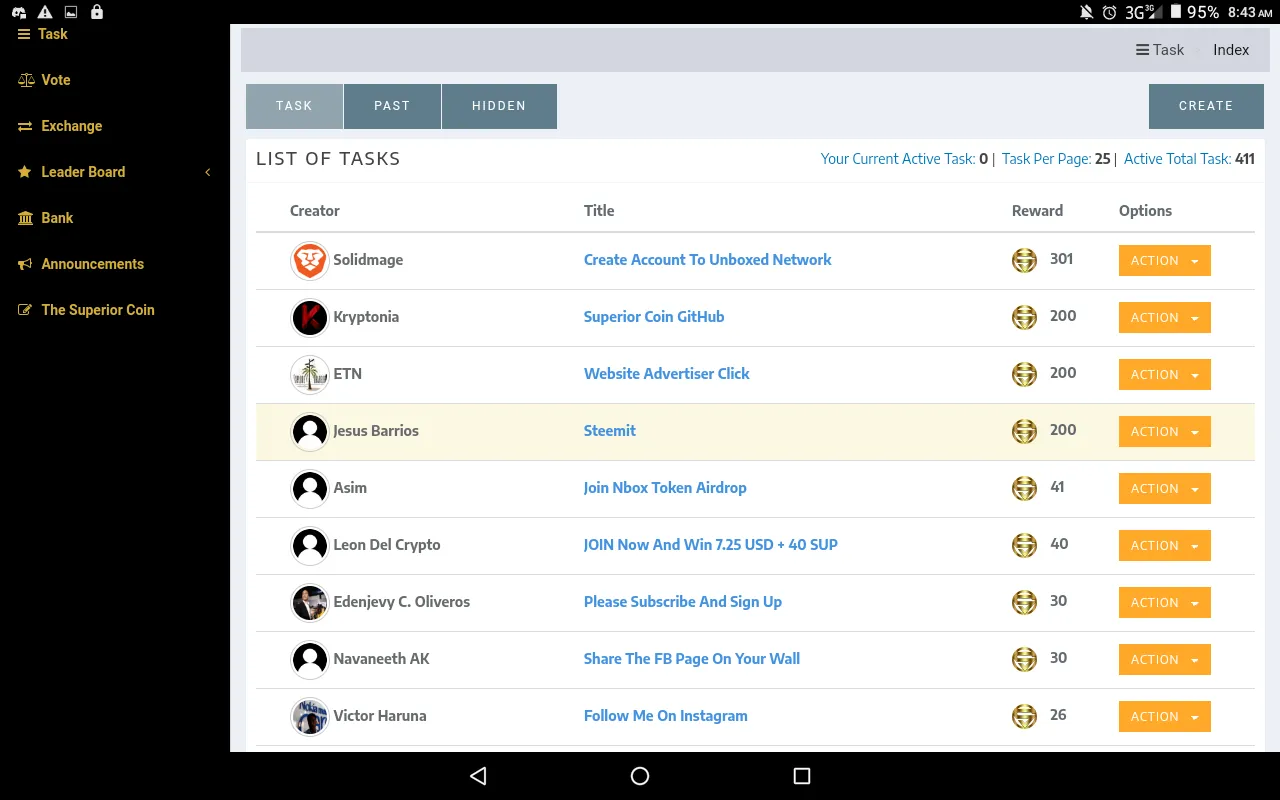The width and height of the screenshot is (1280, 800).
Task: Open the Bank sidebar item
Action: [46, 218]
